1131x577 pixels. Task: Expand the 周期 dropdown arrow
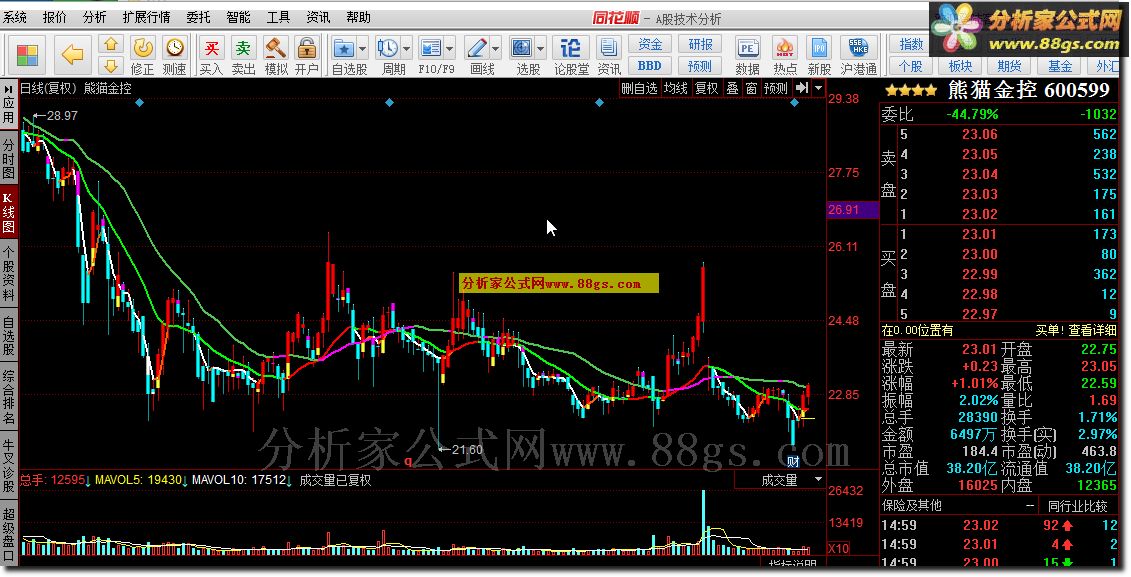click(x=407, y=48)
